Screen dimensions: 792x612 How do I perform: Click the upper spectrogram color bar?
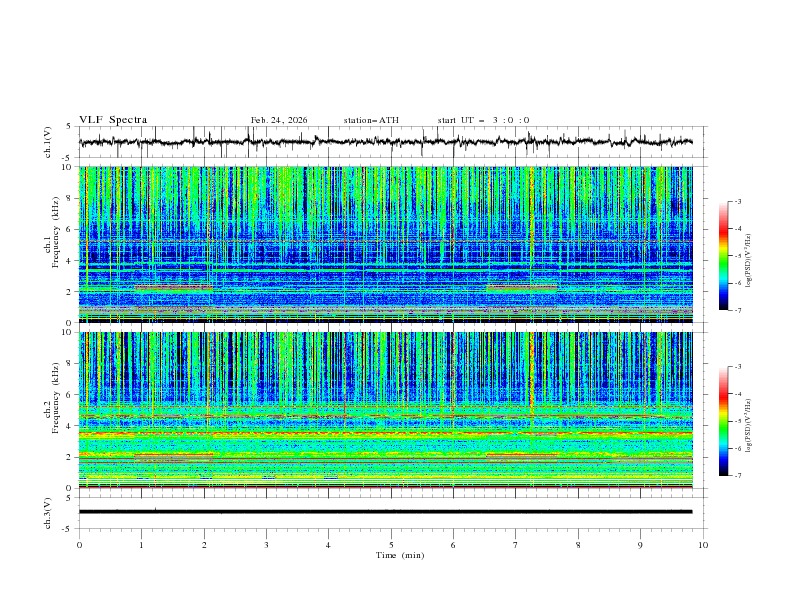click(723, 256)
